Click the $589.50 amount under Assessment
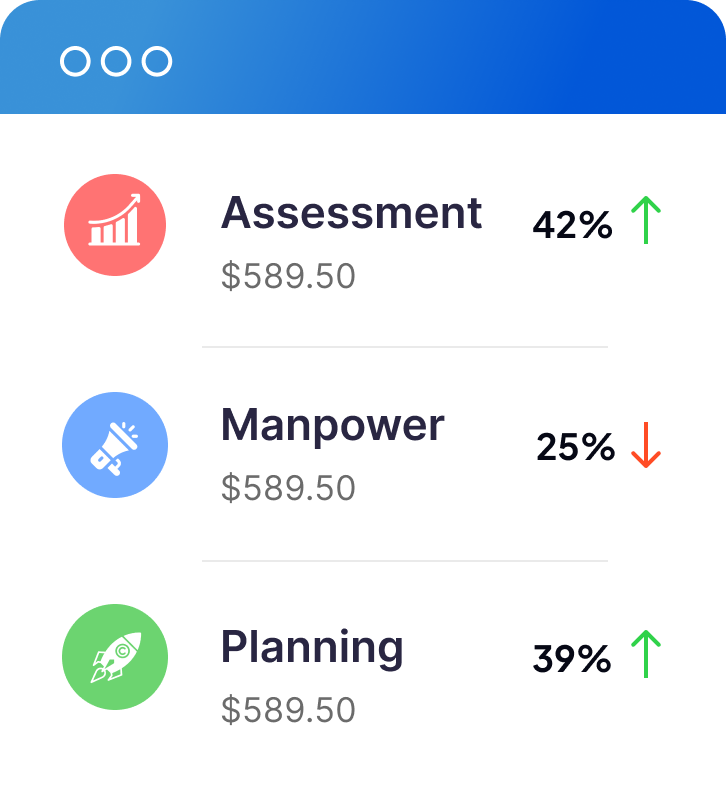The height and width of the screenshot is (806, 726). 288,276
